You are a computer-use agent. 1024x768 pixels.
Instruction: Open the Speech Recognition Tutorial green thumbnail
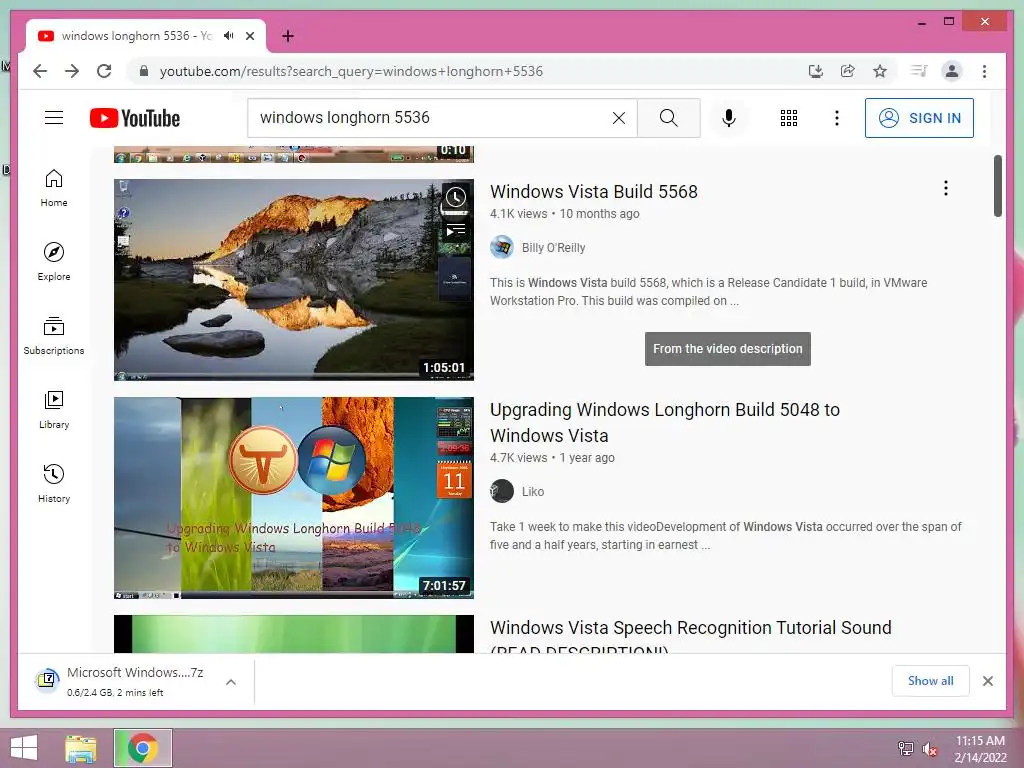pyautogui.click(x=294, y=633)
